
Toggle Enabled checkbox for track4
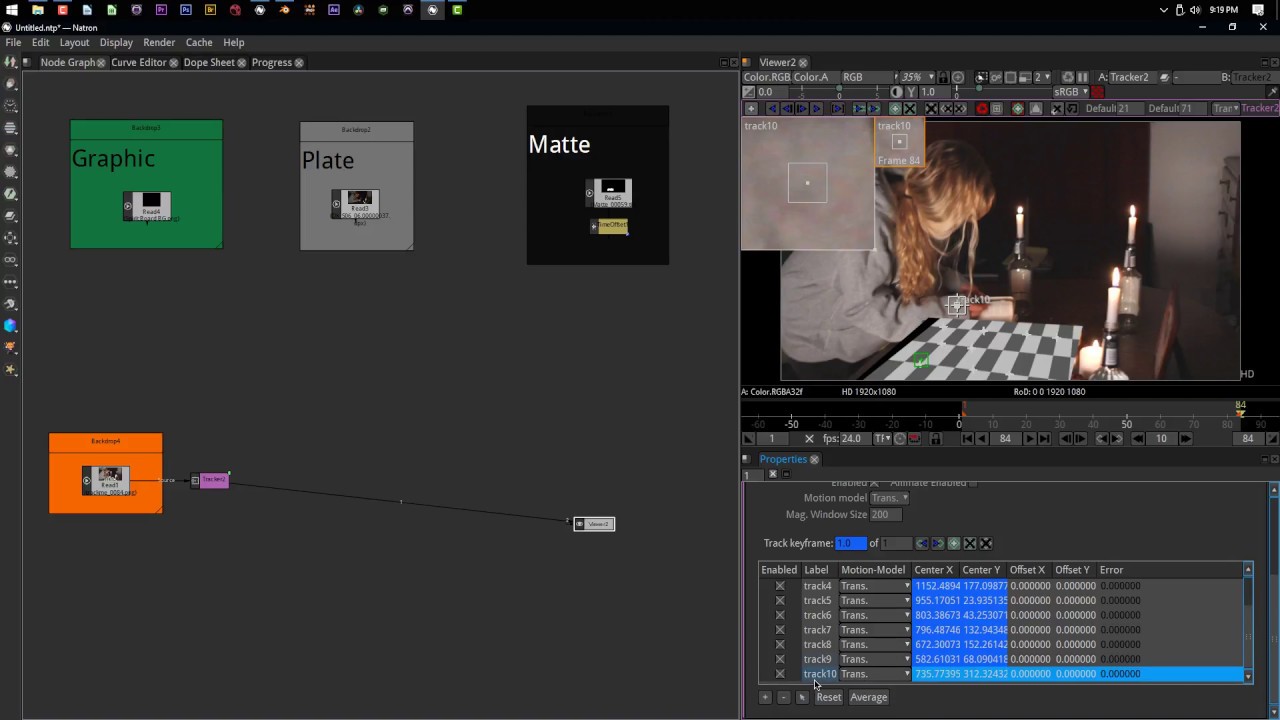tap(780, 586)
